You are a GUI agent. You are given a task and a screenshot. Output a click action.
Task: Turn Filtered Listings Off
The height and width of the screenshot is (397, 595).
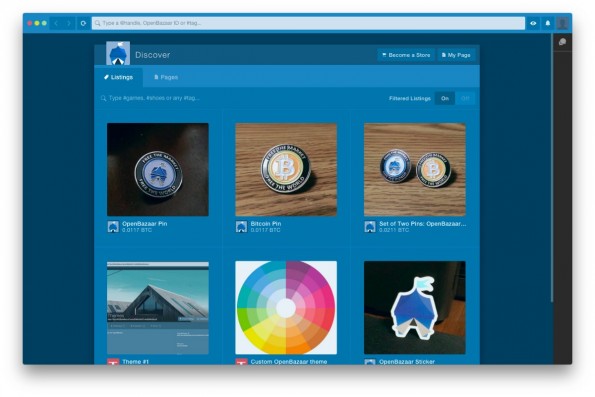point(465,98)
